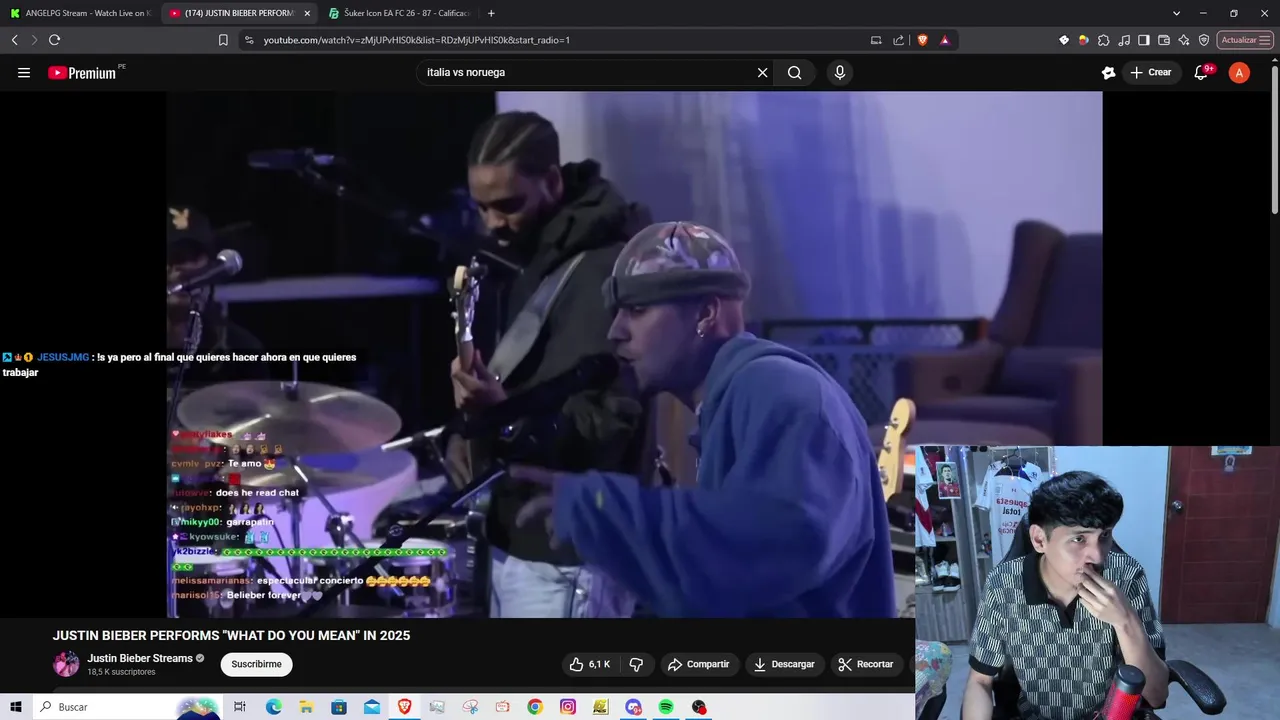Switch to Šuker Icon EA FC 26 tab
This screenshot has width=1280, height=720.
(399, 13)
